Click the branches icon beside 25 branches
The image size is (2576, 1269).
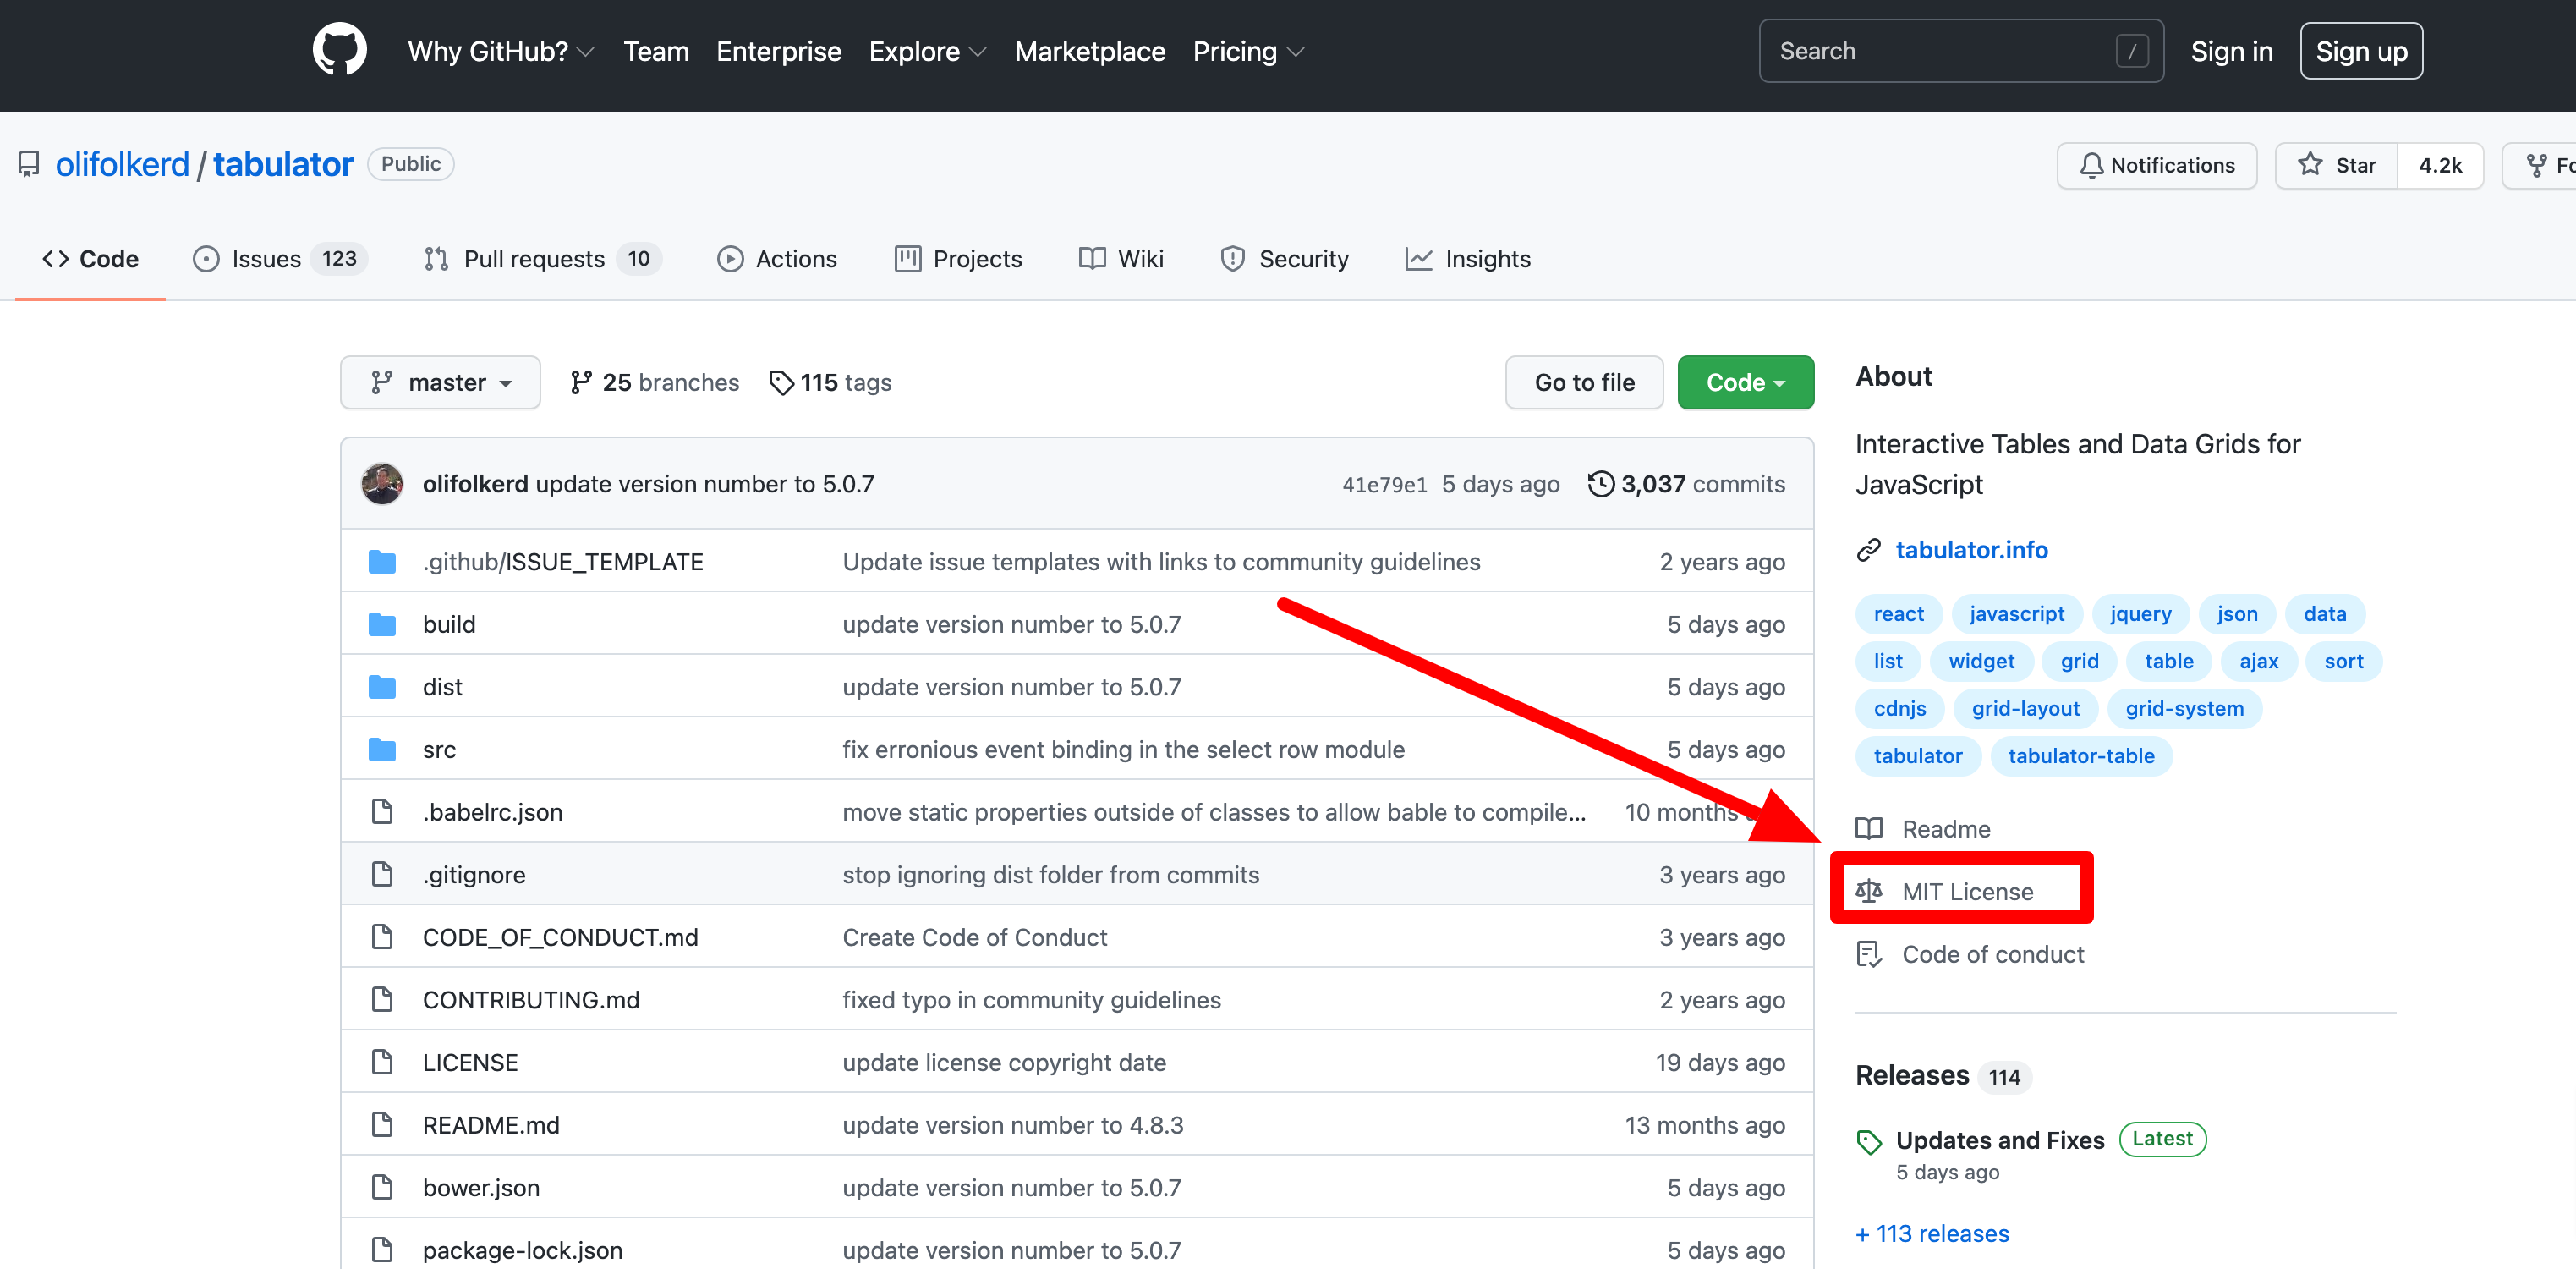(581, 383)
